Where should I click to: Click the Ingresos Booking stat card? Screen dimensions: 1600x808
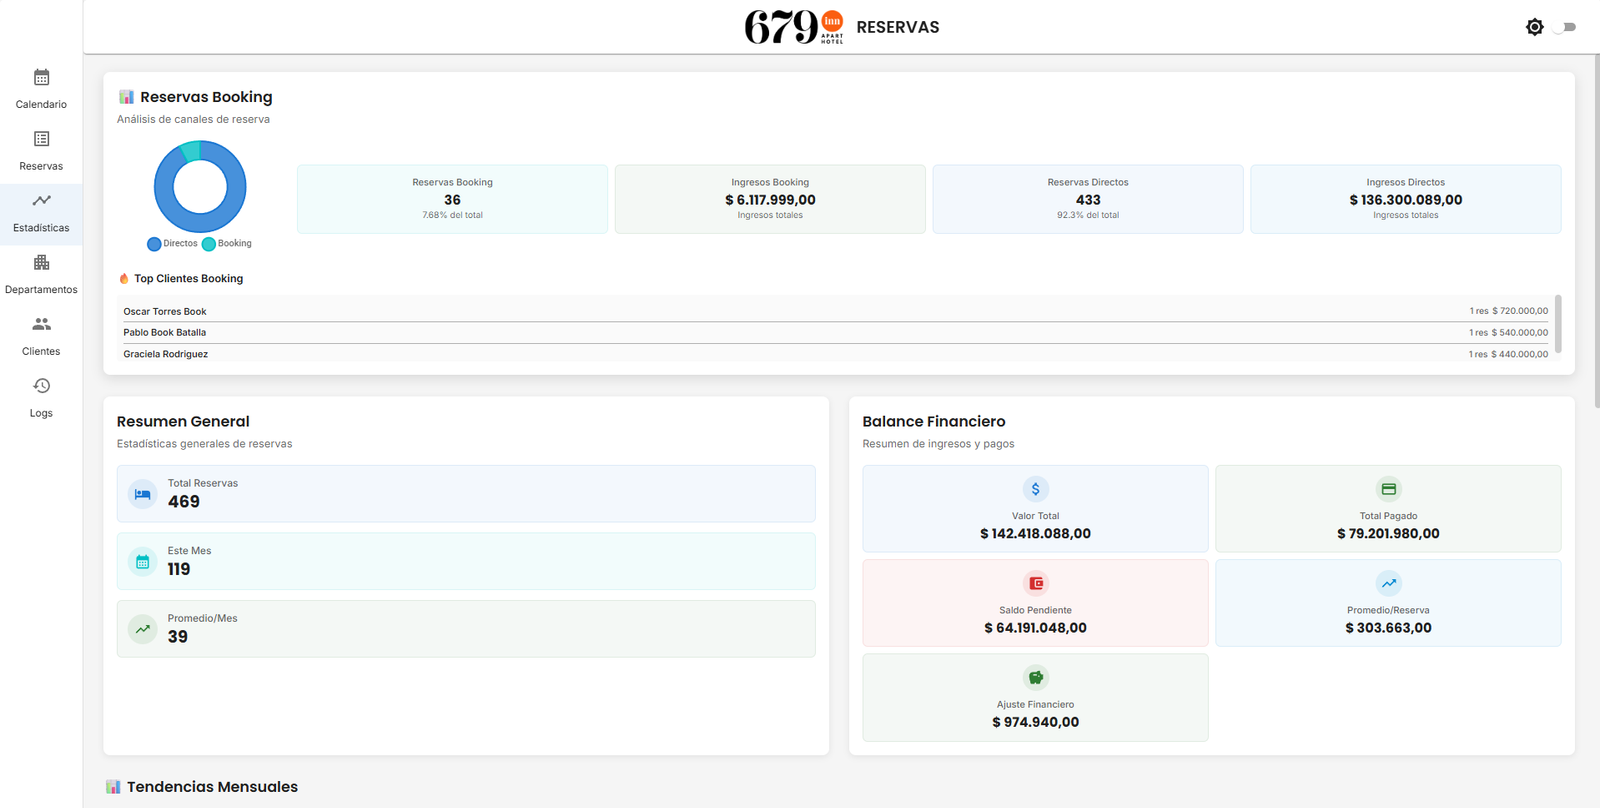pos(770,199)
